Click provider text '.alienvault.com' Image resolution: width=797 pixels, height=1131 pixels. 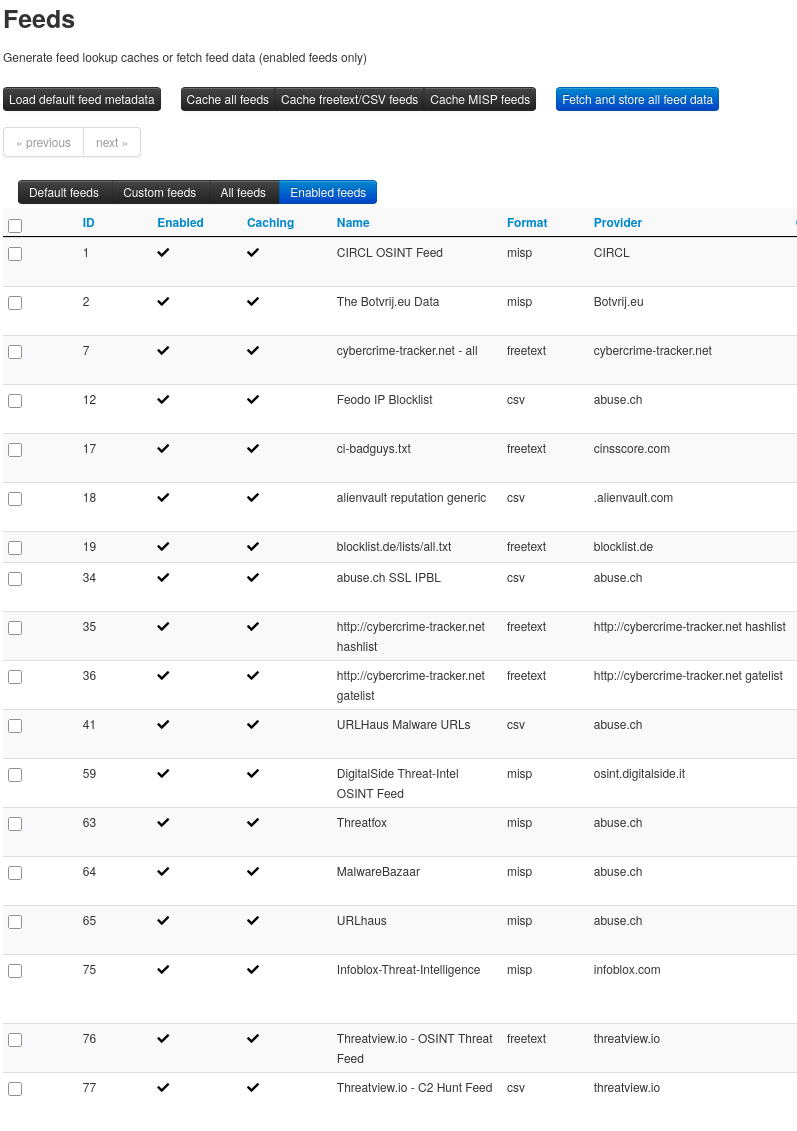coord(633,498)
